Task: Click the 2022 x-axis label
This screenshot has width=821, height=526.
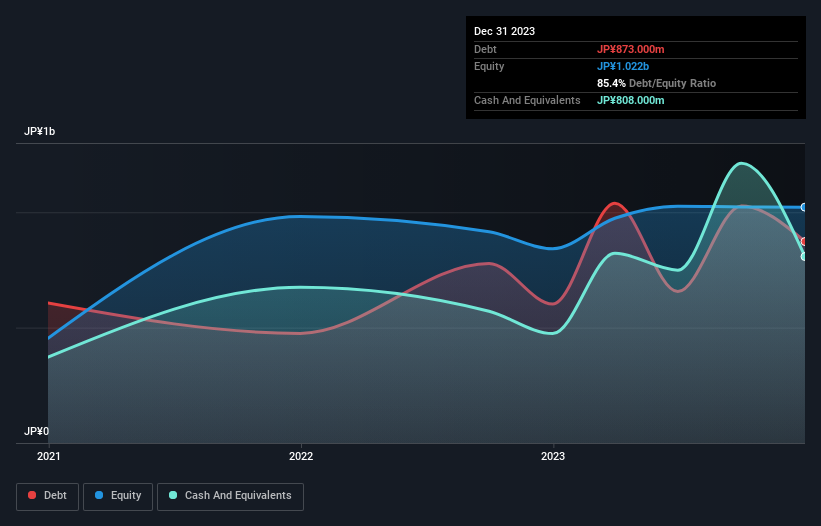Action: pos(301,456)
